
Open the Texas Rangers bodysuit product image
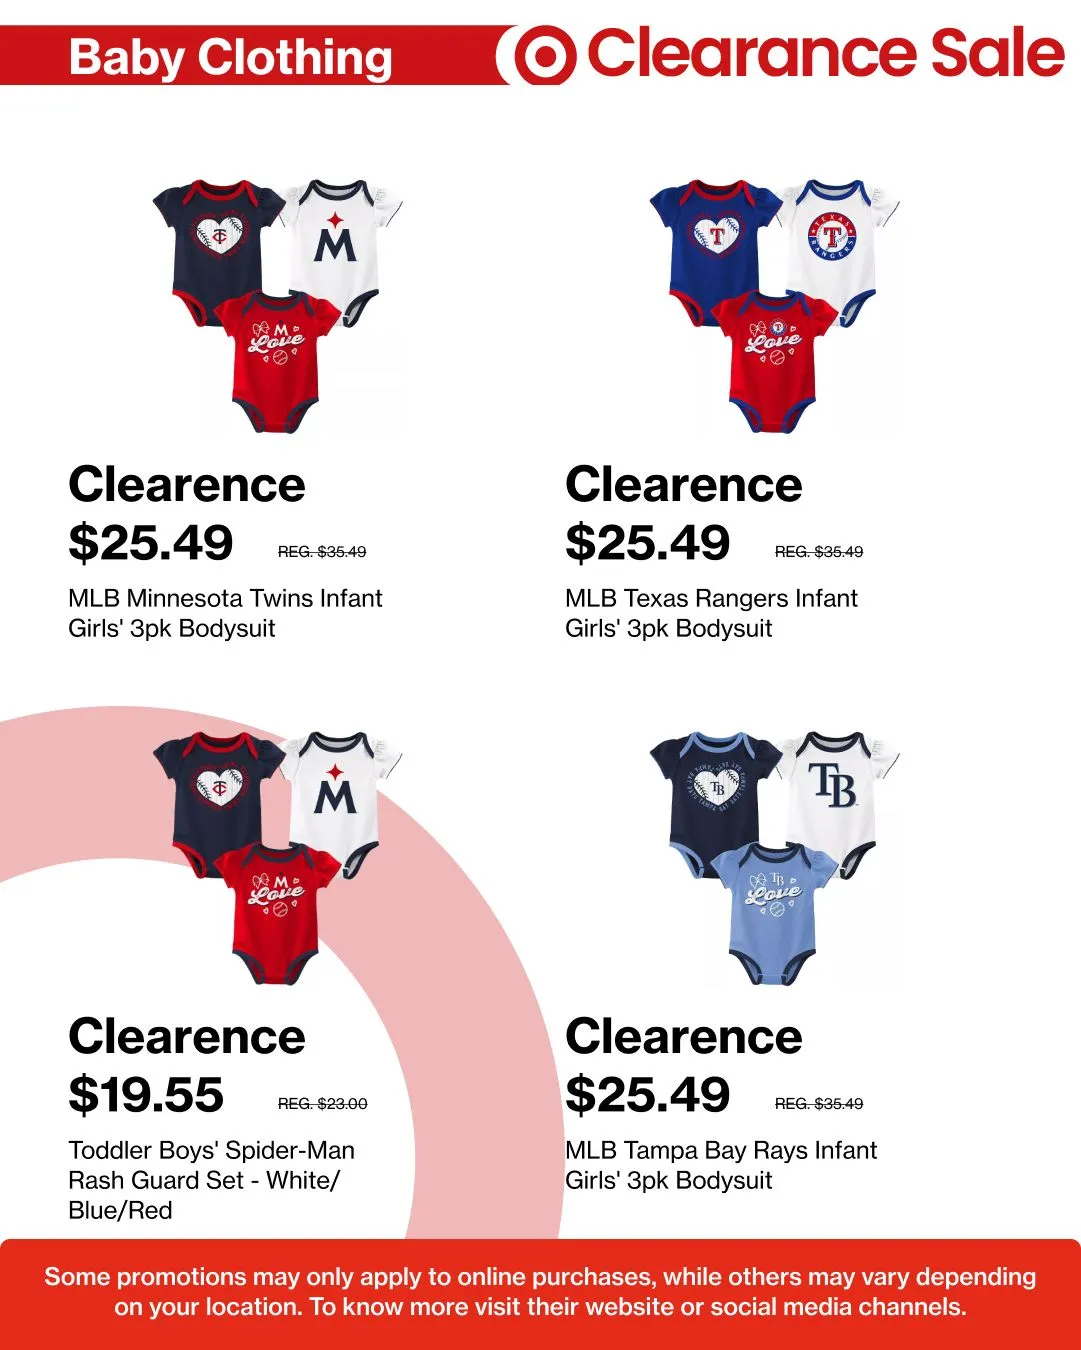coord(775,306)
